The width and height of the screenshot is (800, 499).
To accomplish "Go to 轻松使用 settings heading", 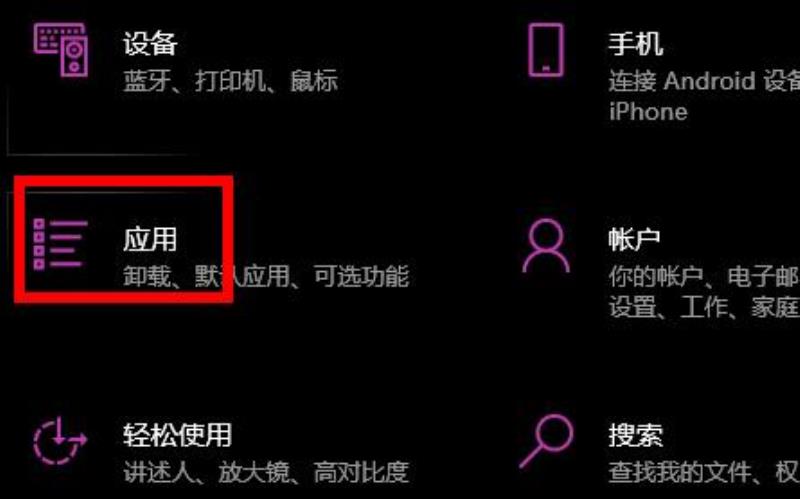I will (x=177, y=435).
